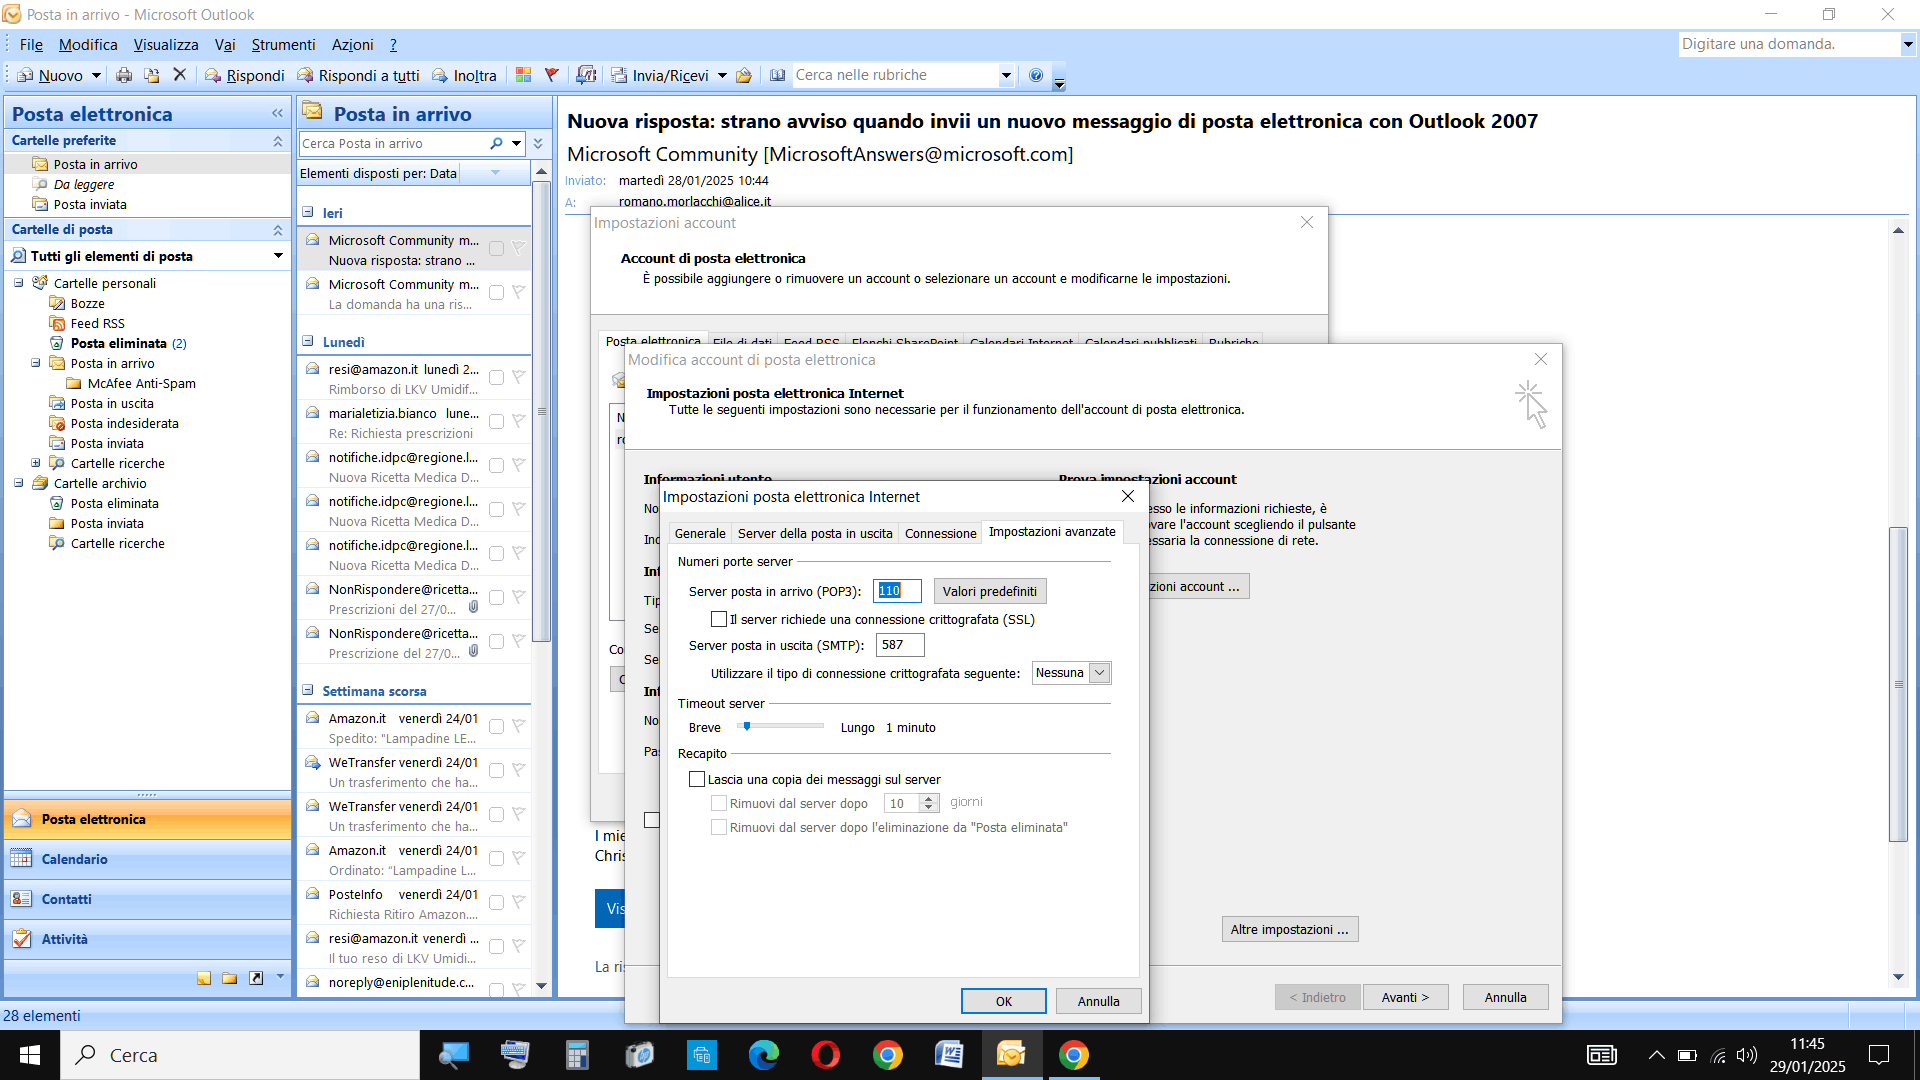Open the Contatti navigation pane
This screenshot has width=1920, height=1080.
tap(66, 899)
